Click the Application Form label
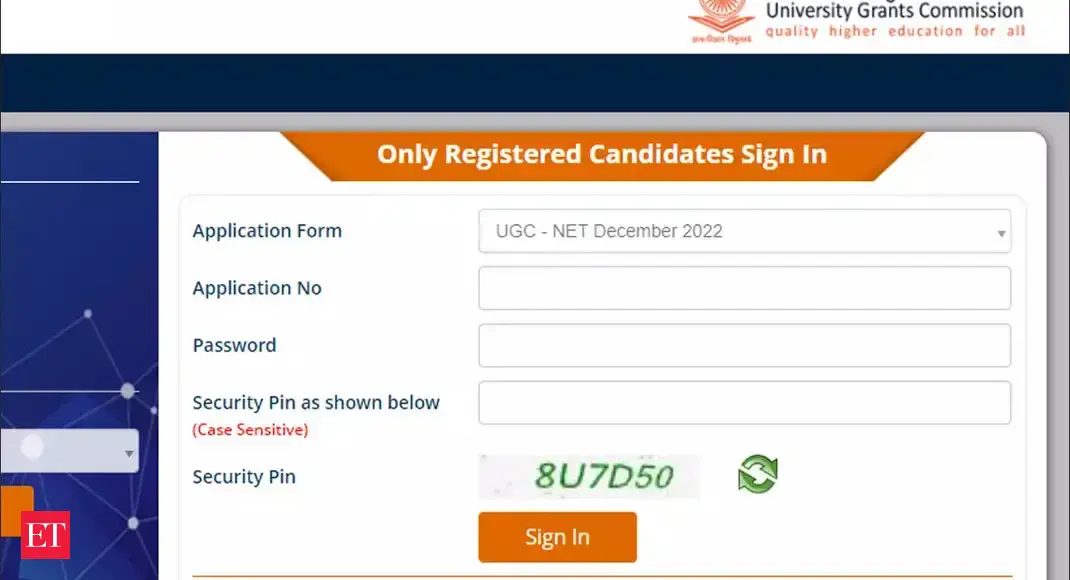The image size is (1070, 580). [x=267, y=231]
